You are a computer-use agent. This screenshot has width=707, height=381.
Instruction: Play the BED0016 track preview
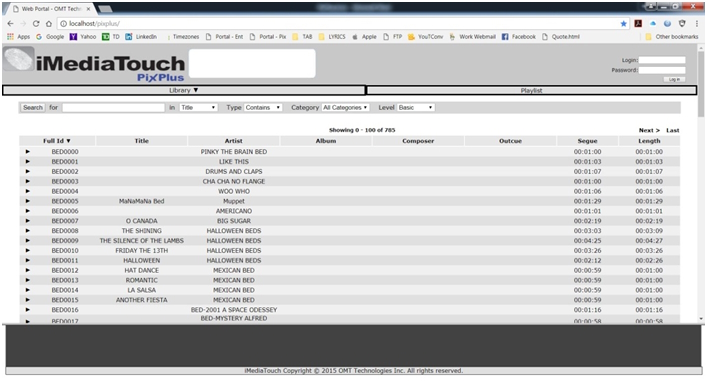(x=28, y=310)
